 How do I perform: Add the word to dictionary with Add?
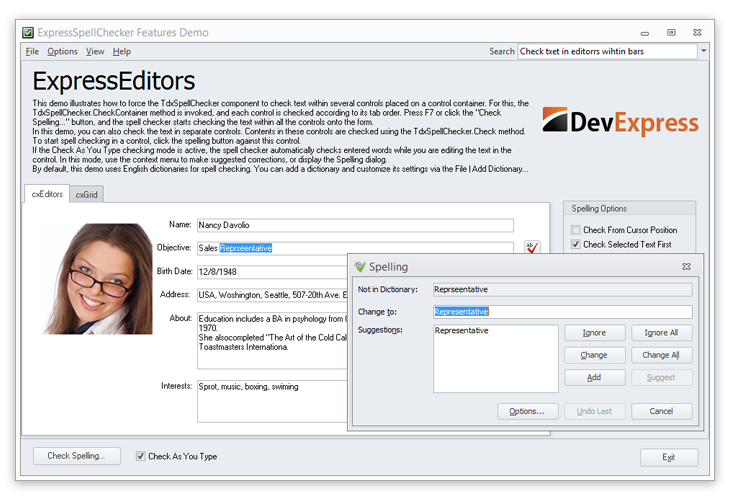[x=594, y=378]
